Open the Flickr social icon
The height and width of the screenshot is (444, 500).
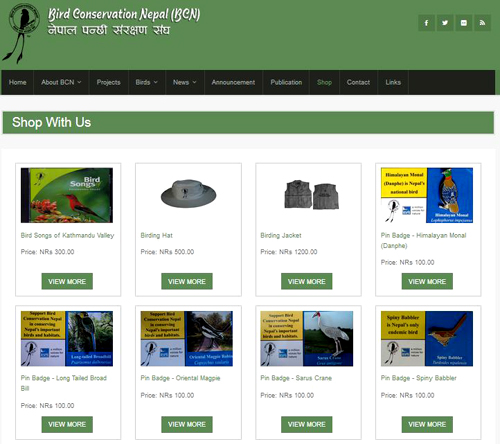click(464, 23)
